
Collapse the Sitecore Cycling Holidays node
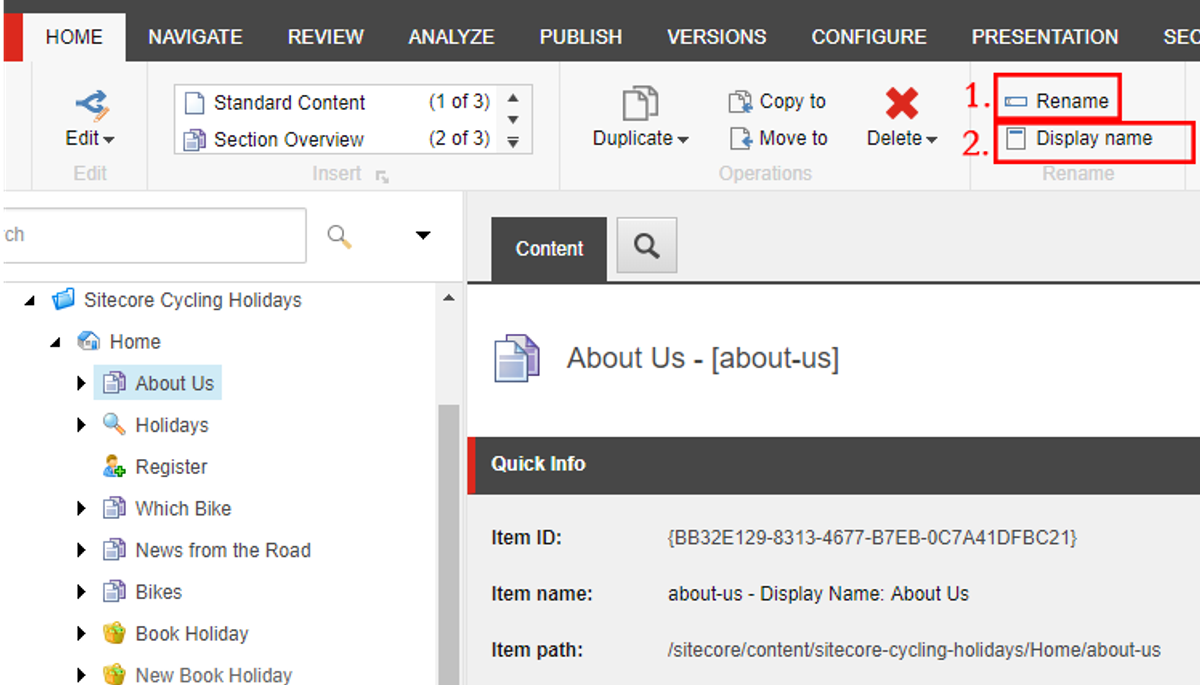pos(29,300)
